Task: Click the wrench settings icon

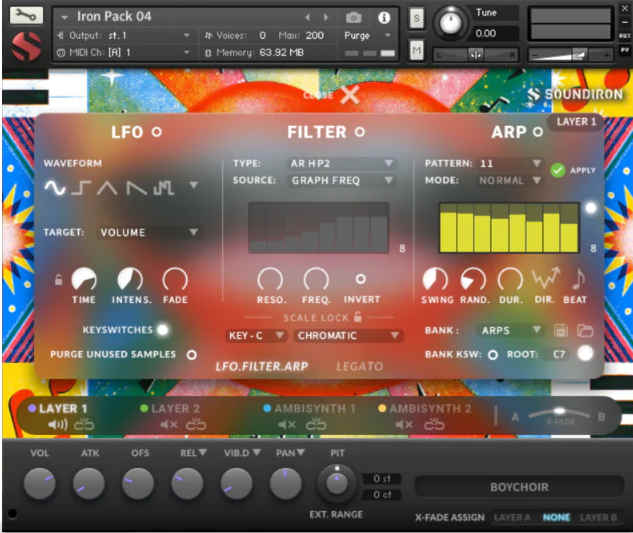Action: click(27, 16)
